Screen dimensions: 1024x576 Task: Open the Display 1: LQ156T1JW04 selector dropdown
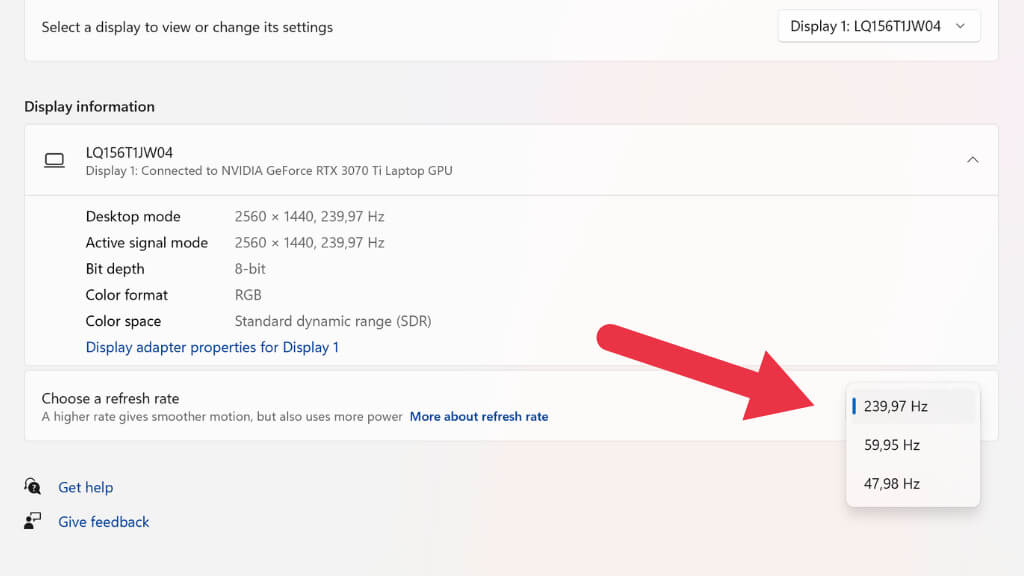coord(878,27)
